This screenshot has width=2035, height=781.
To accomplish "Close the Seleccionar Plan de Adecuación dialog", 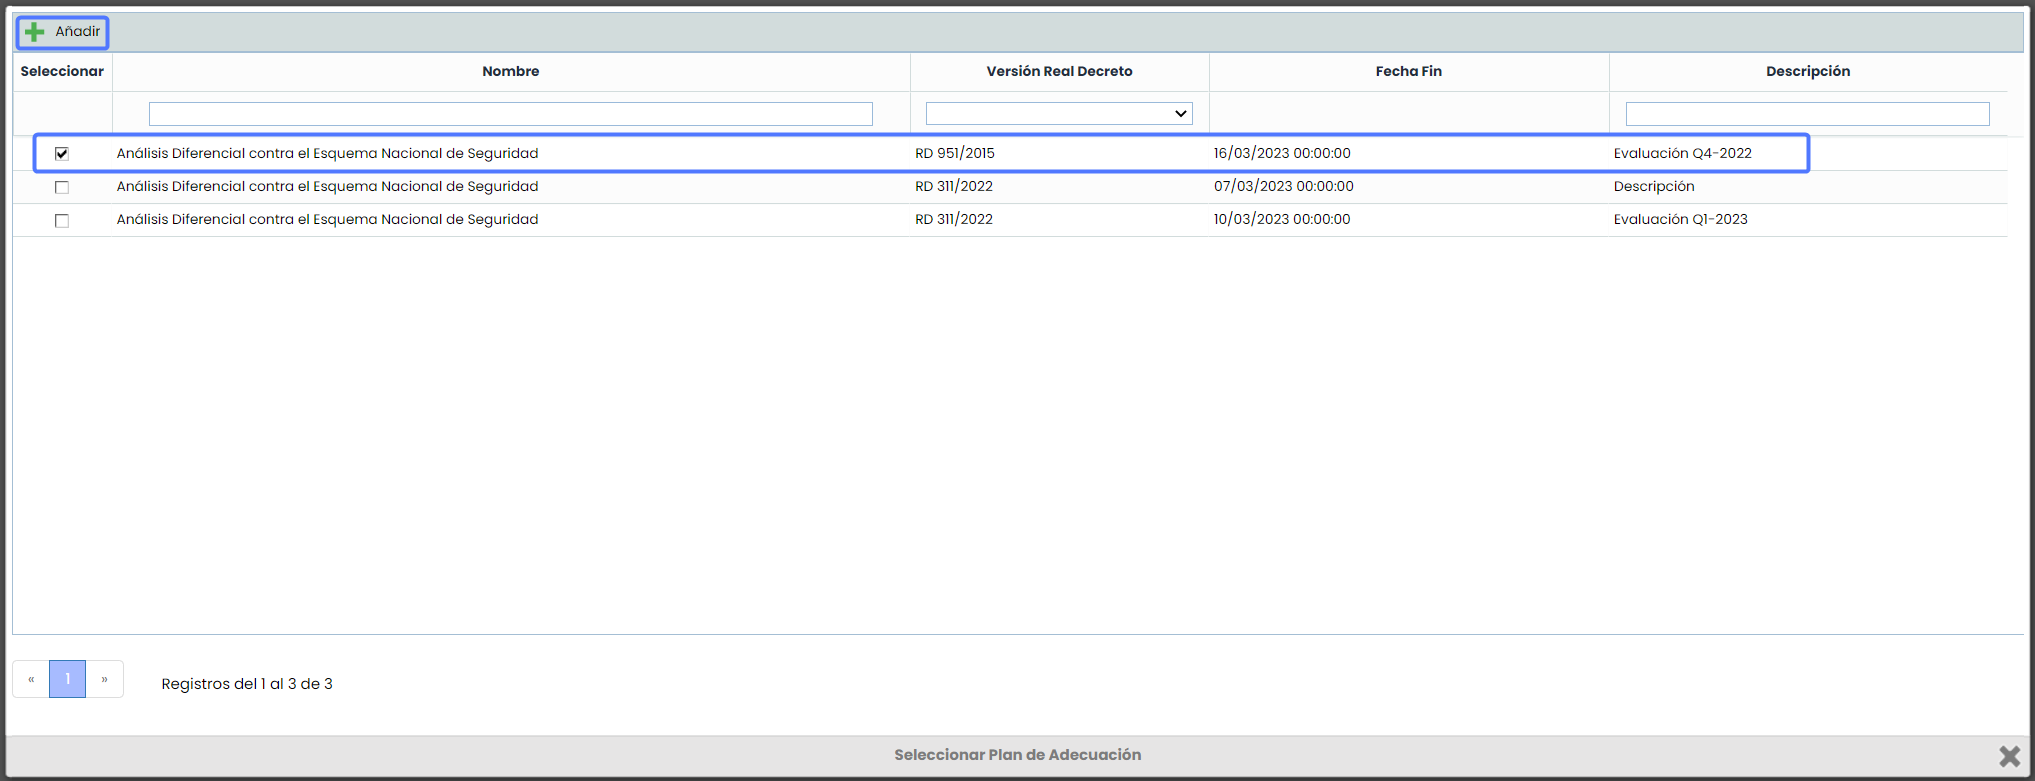I will pyautogui.click(x=2009, y=756).
